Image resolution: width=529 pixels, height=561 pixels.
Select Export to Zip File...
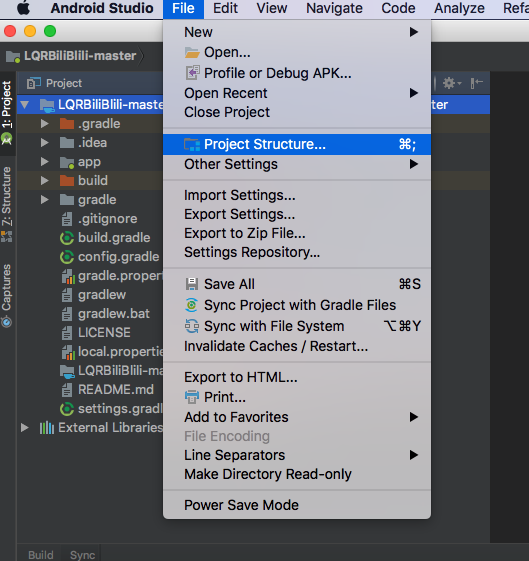297,233
